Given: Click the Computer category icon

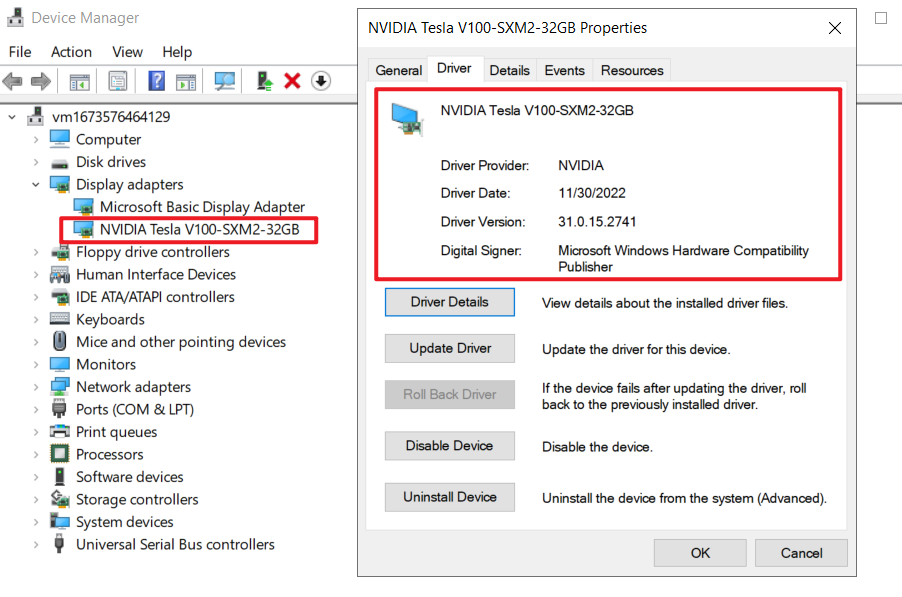Looking at the screenshot, I should 59,139.
